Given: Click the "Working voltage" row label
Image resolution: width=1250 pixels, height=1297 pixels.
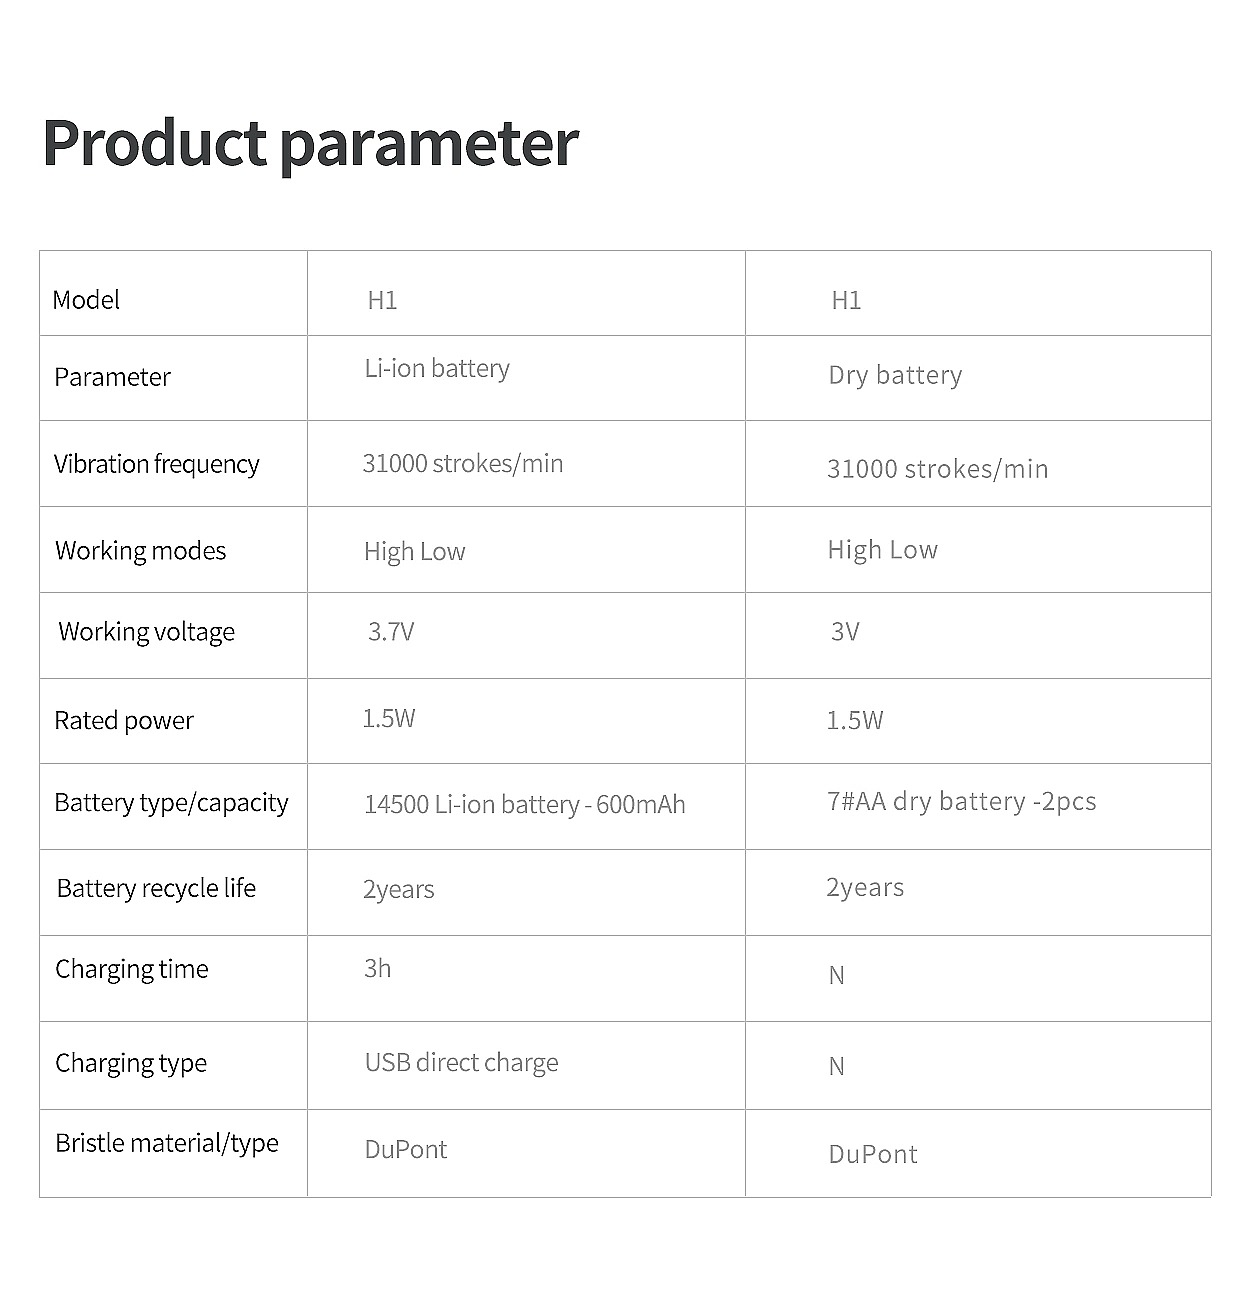Looking at the screenshot, I should pyautogui.click(x=147, y=632).
